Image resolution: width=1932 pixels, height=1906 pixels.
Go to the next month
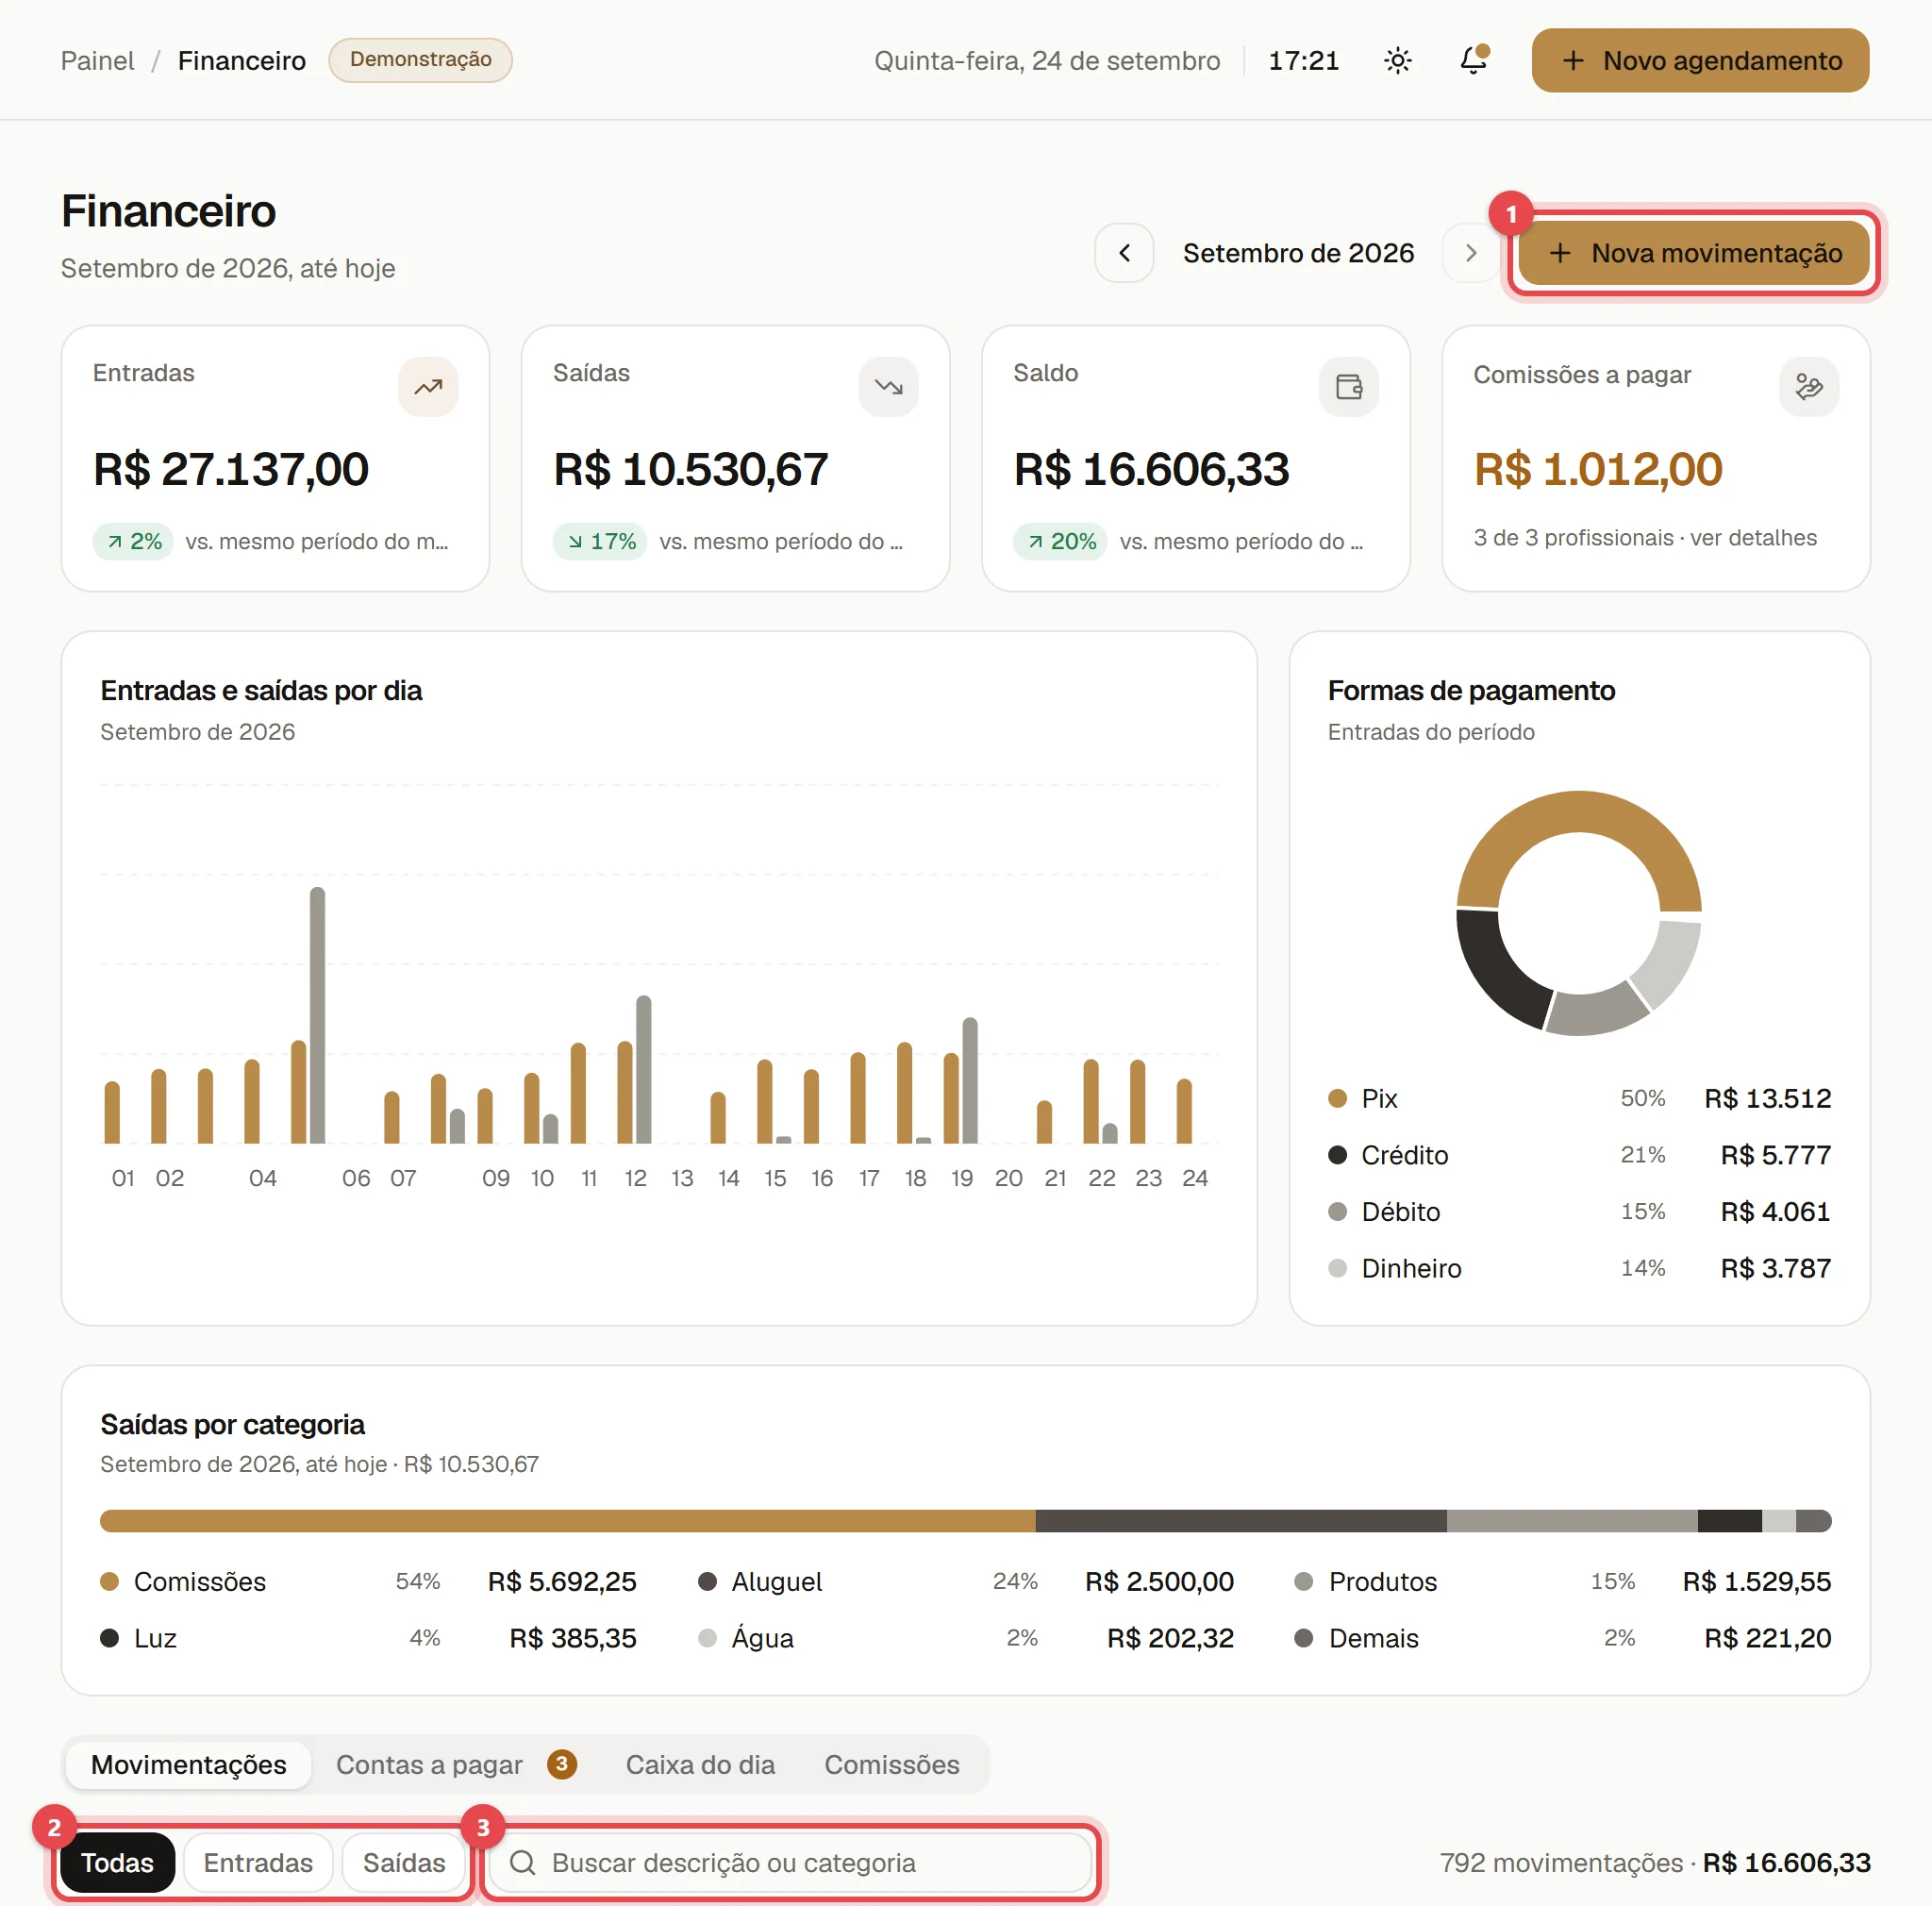pyautogui.click(x=1470, y=253)
